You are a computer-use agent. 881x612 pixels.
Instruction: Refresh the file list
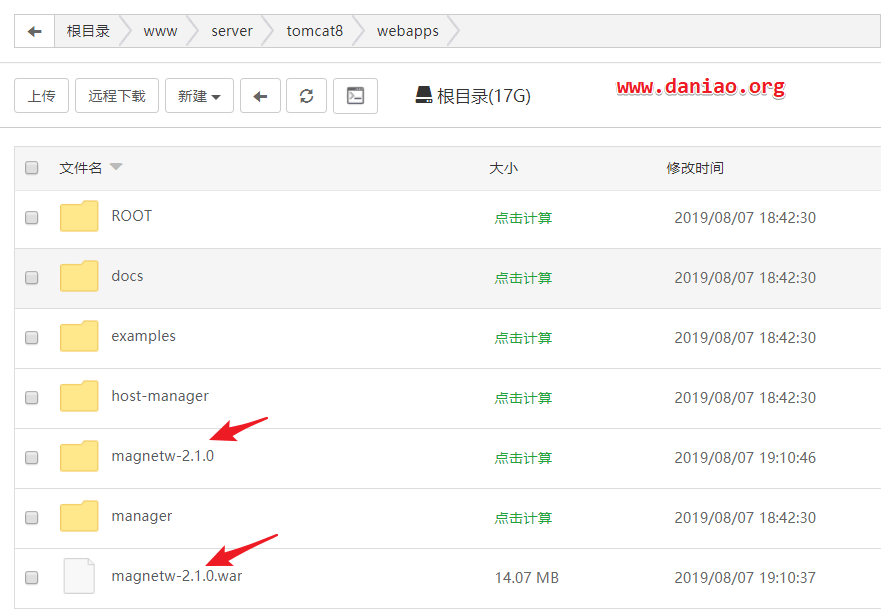click(306, 96)
